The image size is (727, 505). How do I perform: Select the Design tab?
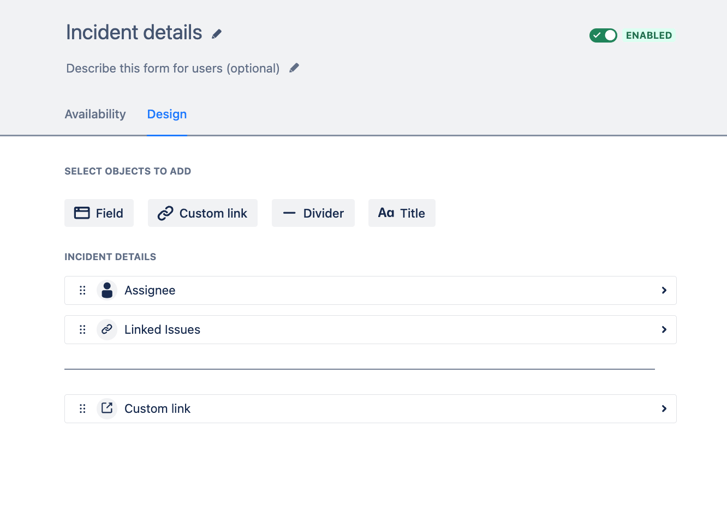[x=167, y=114]
